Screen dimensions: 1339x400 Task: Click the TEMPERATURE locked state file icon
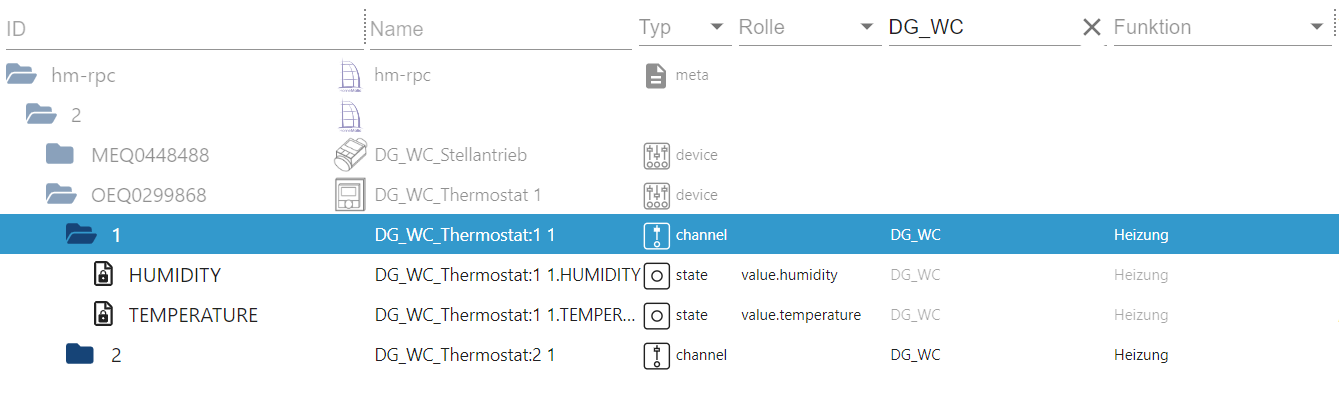(x=102, y=315)
